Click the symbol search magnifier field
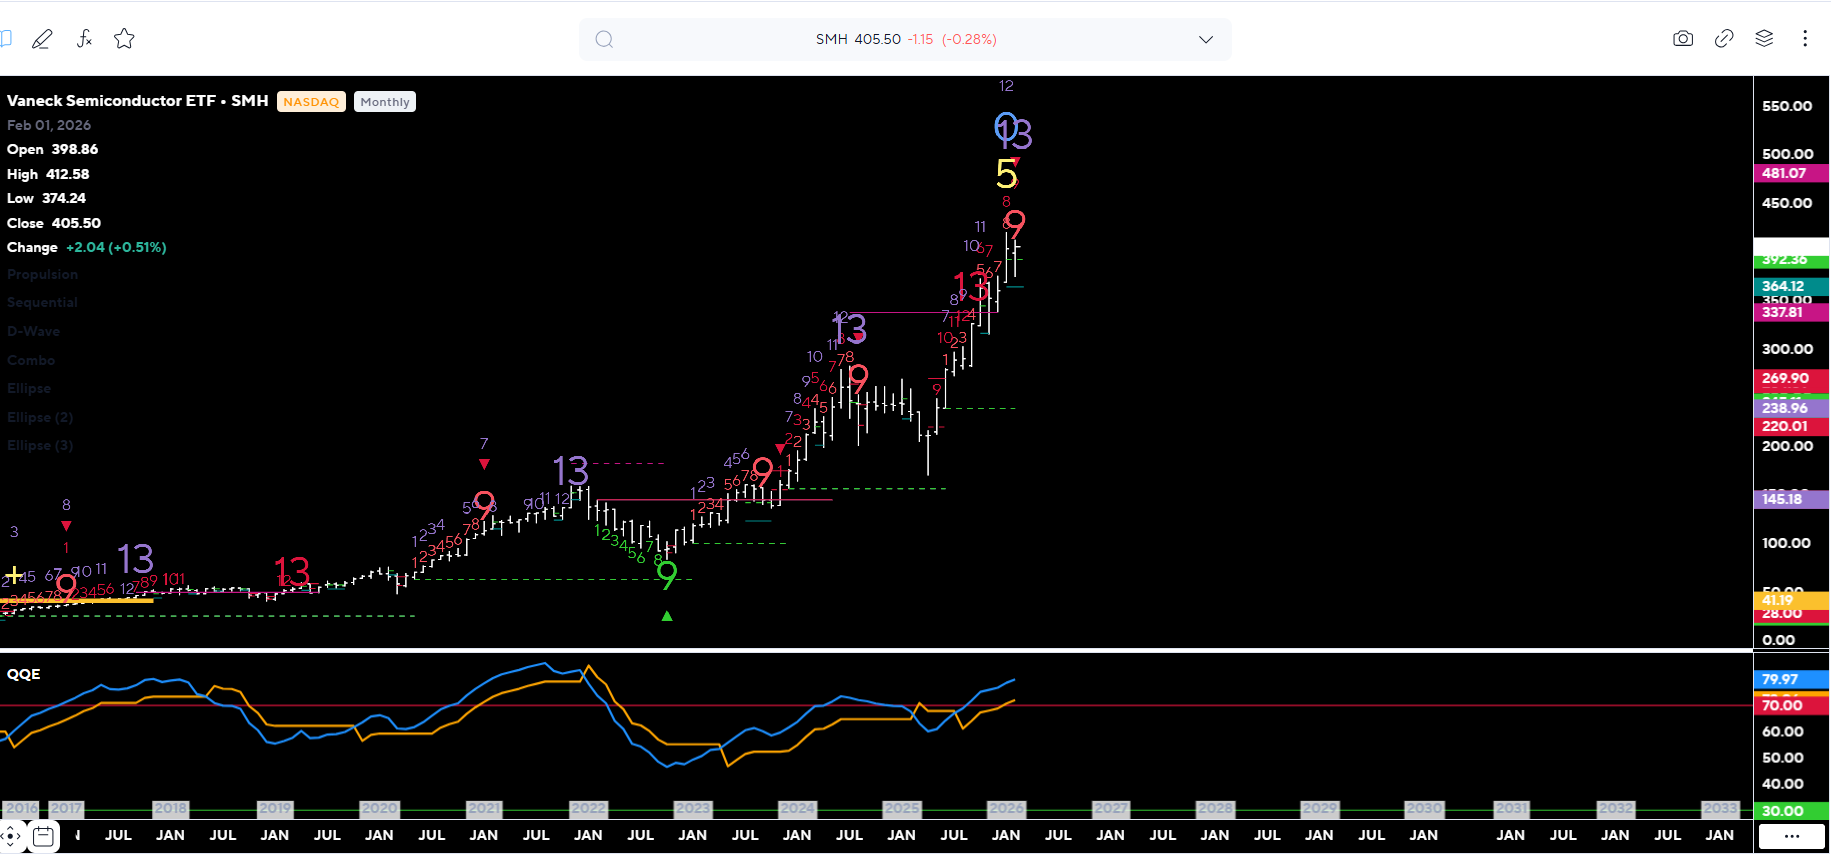1831x860 pixels. tap(604, 40)
